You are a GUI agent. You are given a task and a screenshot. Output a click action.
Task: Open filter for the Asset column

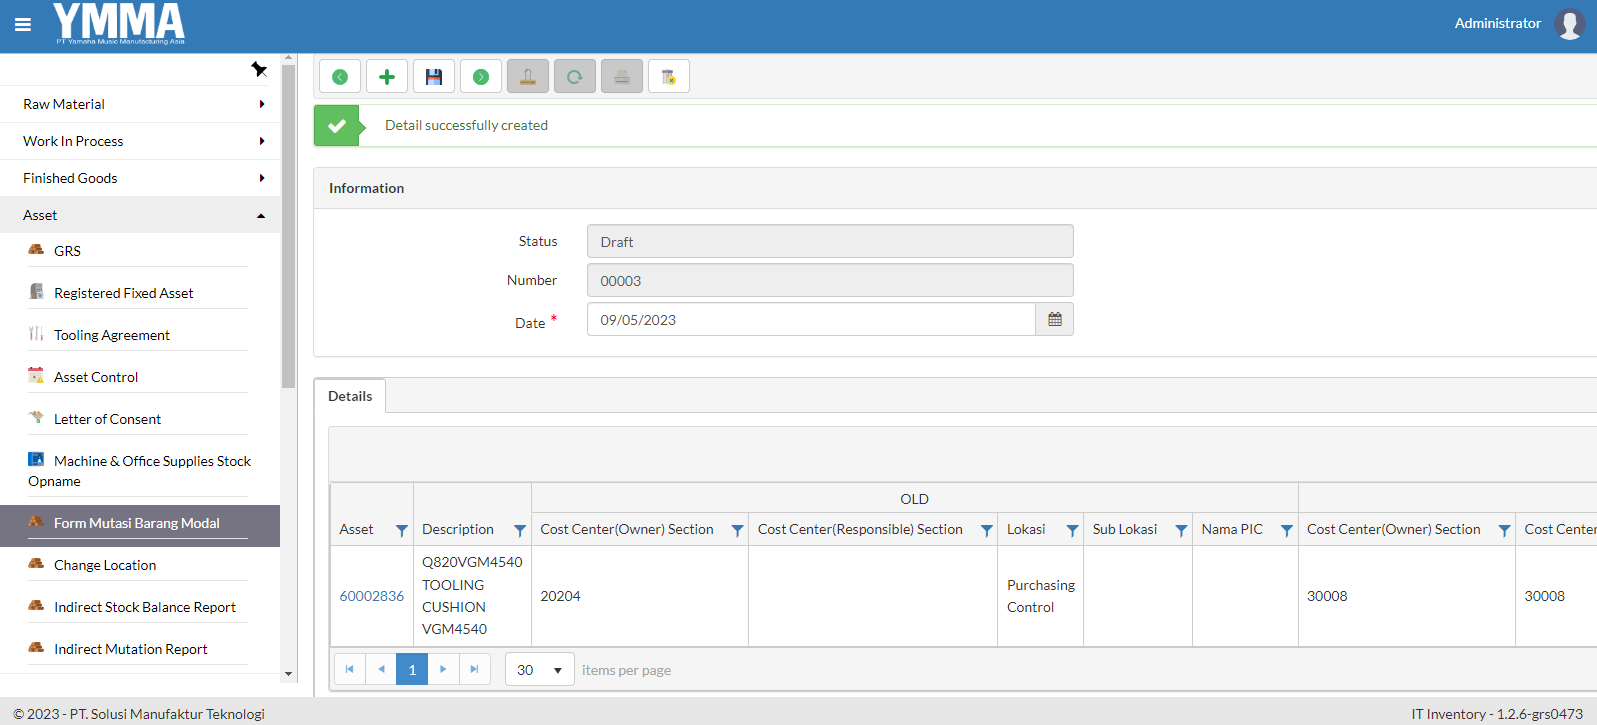(x=401, y=530)
